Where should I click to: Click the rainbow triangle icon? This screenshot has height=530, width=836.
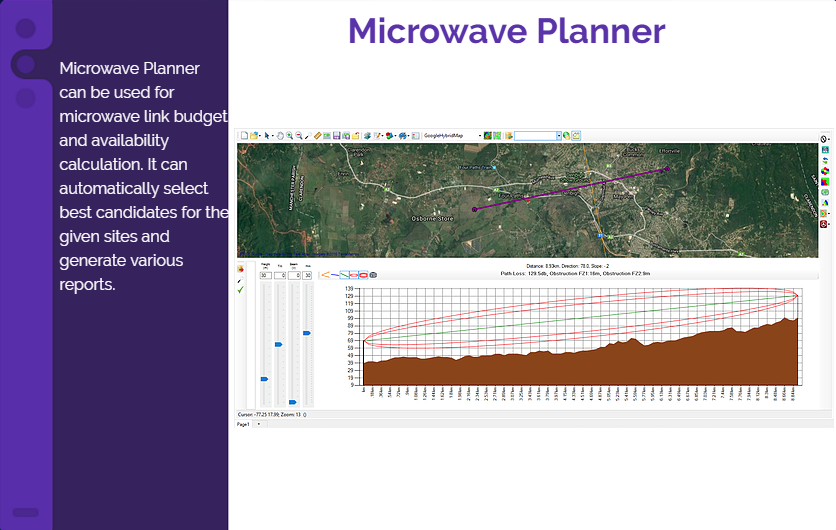(x=825, y=203)
